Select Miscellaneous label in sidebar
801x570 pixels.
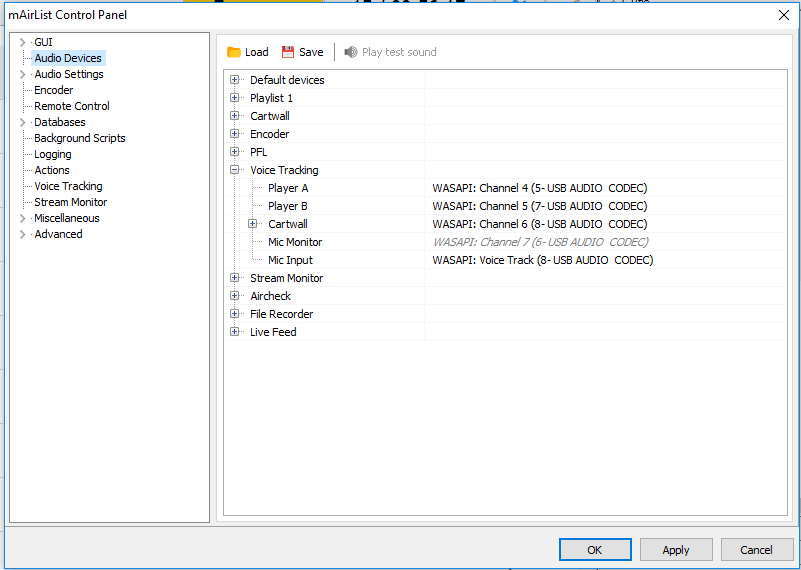point(67,219)
